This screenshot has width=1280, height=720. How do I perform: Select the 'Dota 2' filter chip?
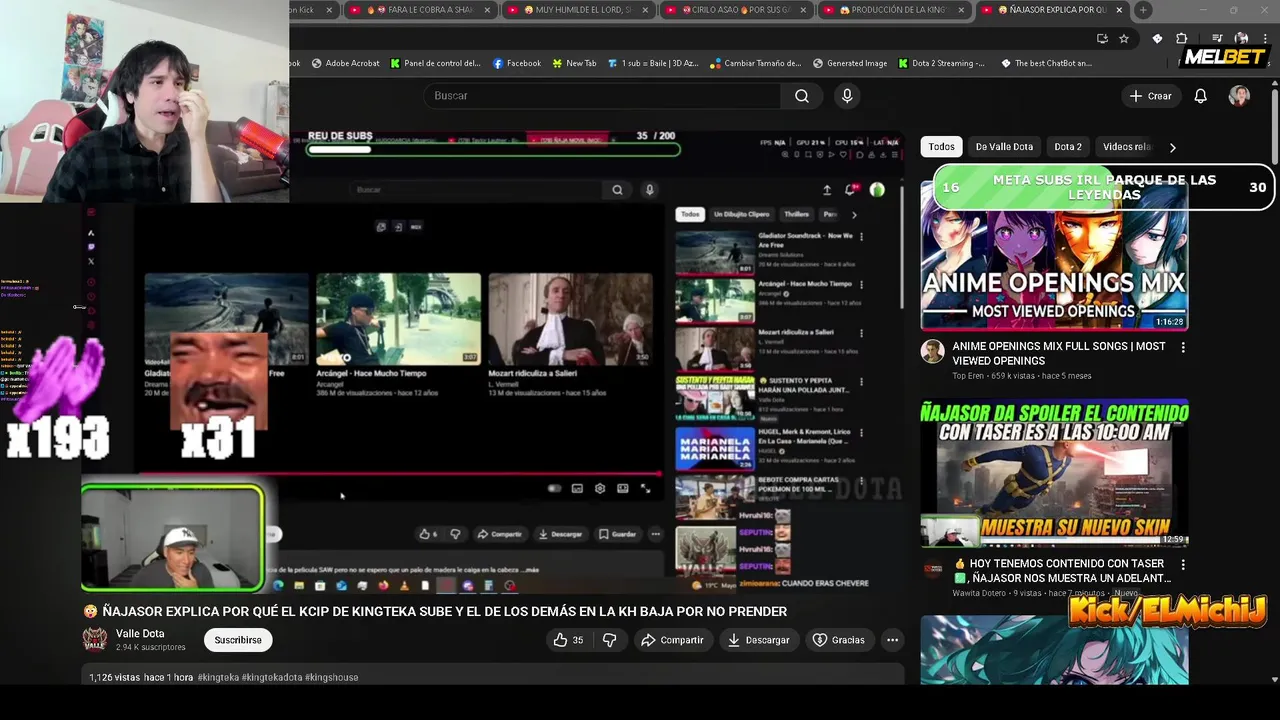click(x=1068, y=147)
